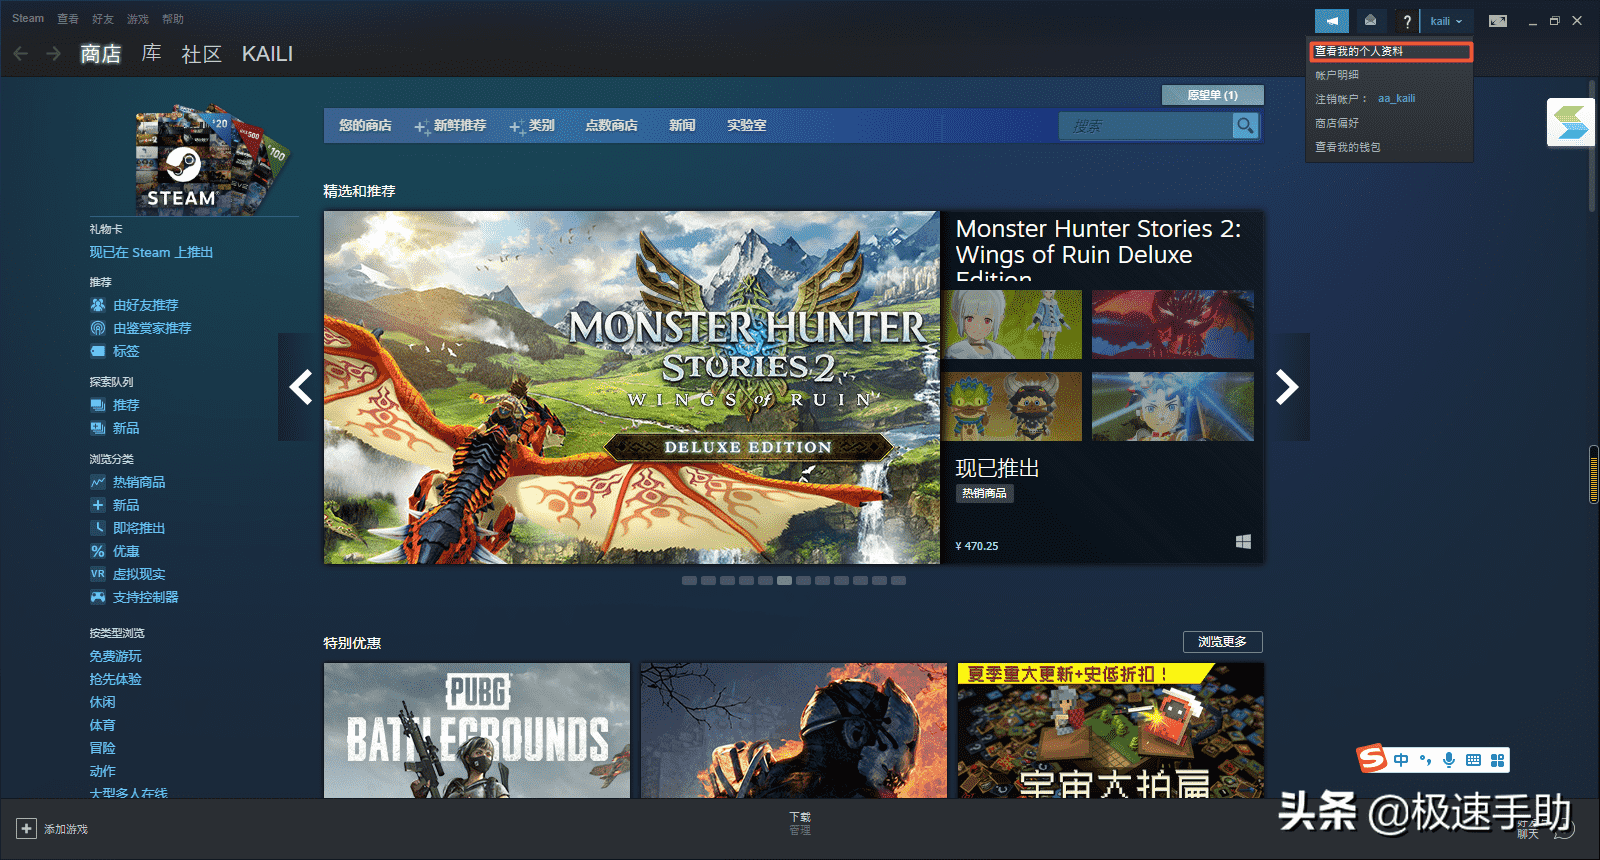1600x860 pixels.
Task: Click the store search magnifier icon
Action: [1245, 125]
